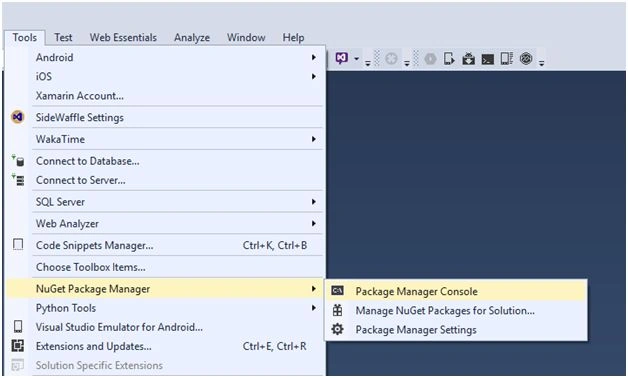
Task: Expand the SQL Server submenu arrow
Action: (314, 201)
